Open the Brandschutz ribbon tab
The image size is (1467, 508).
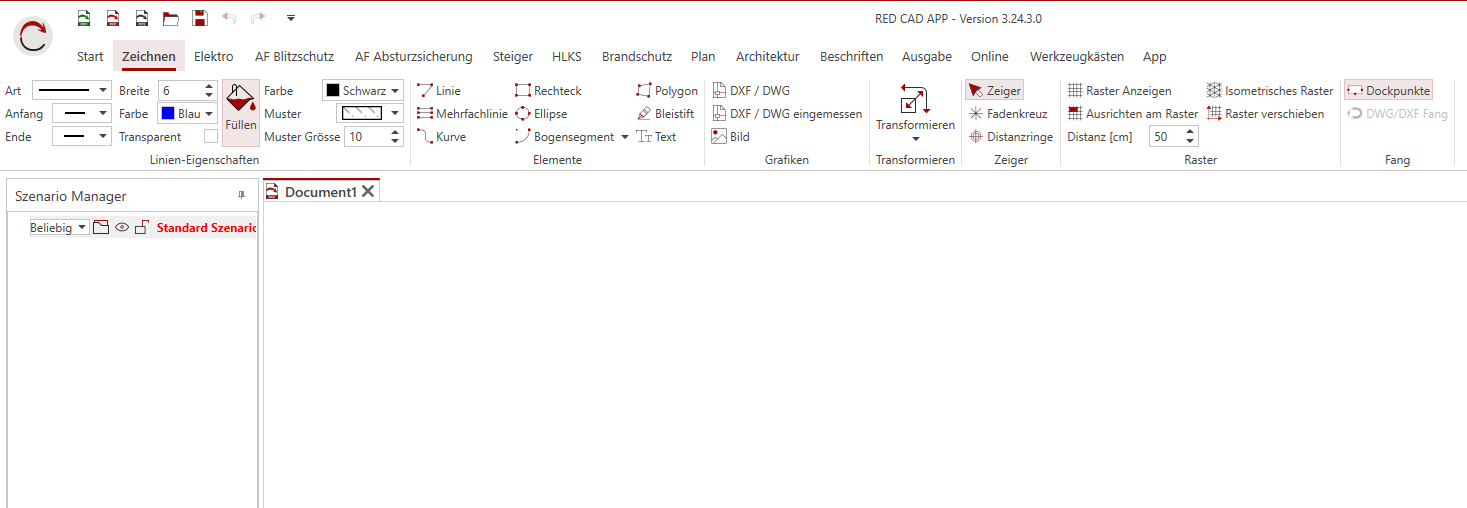636,57
